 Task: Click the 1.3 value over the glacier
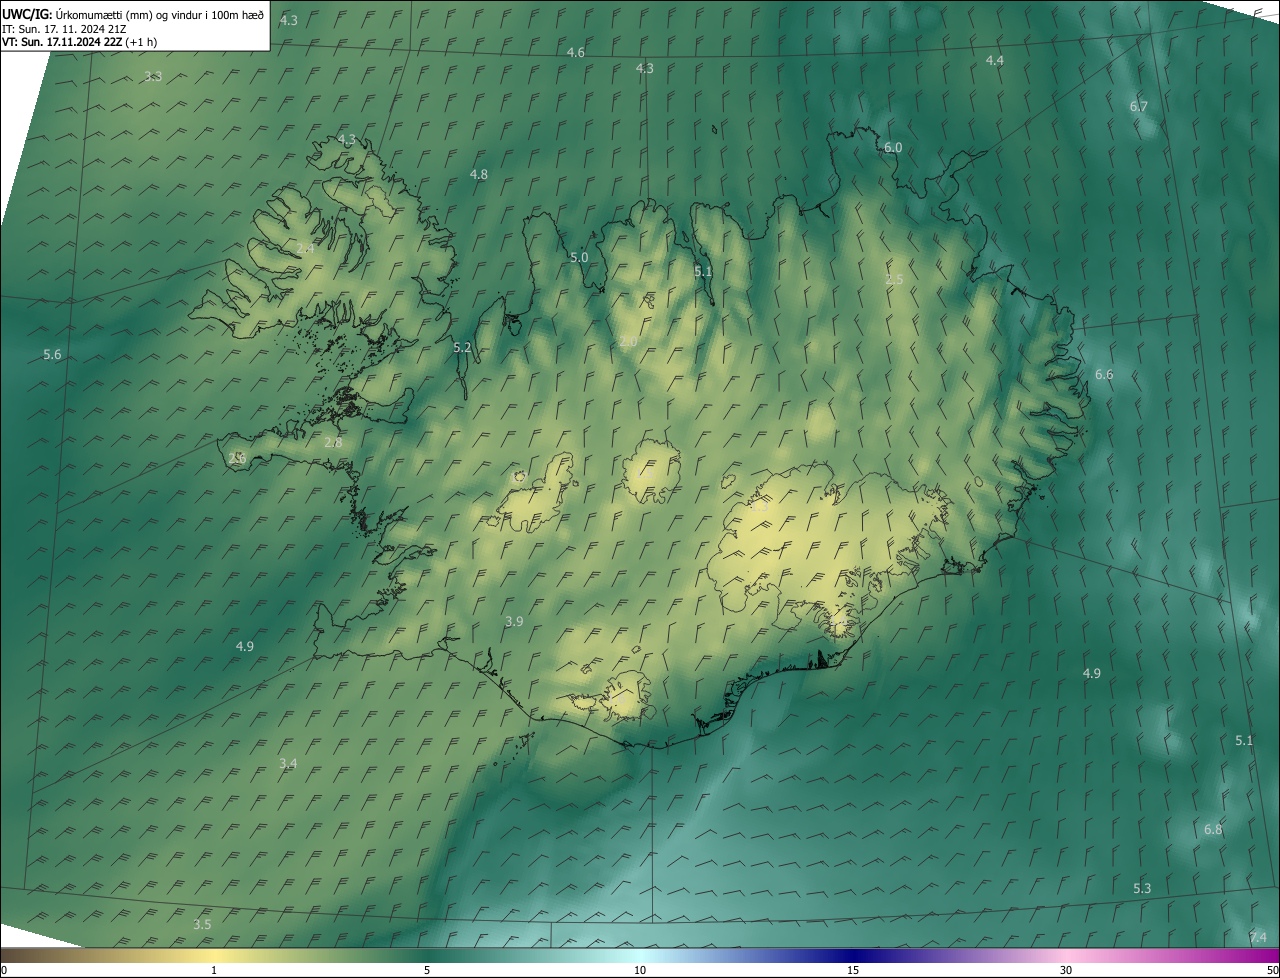759,507
